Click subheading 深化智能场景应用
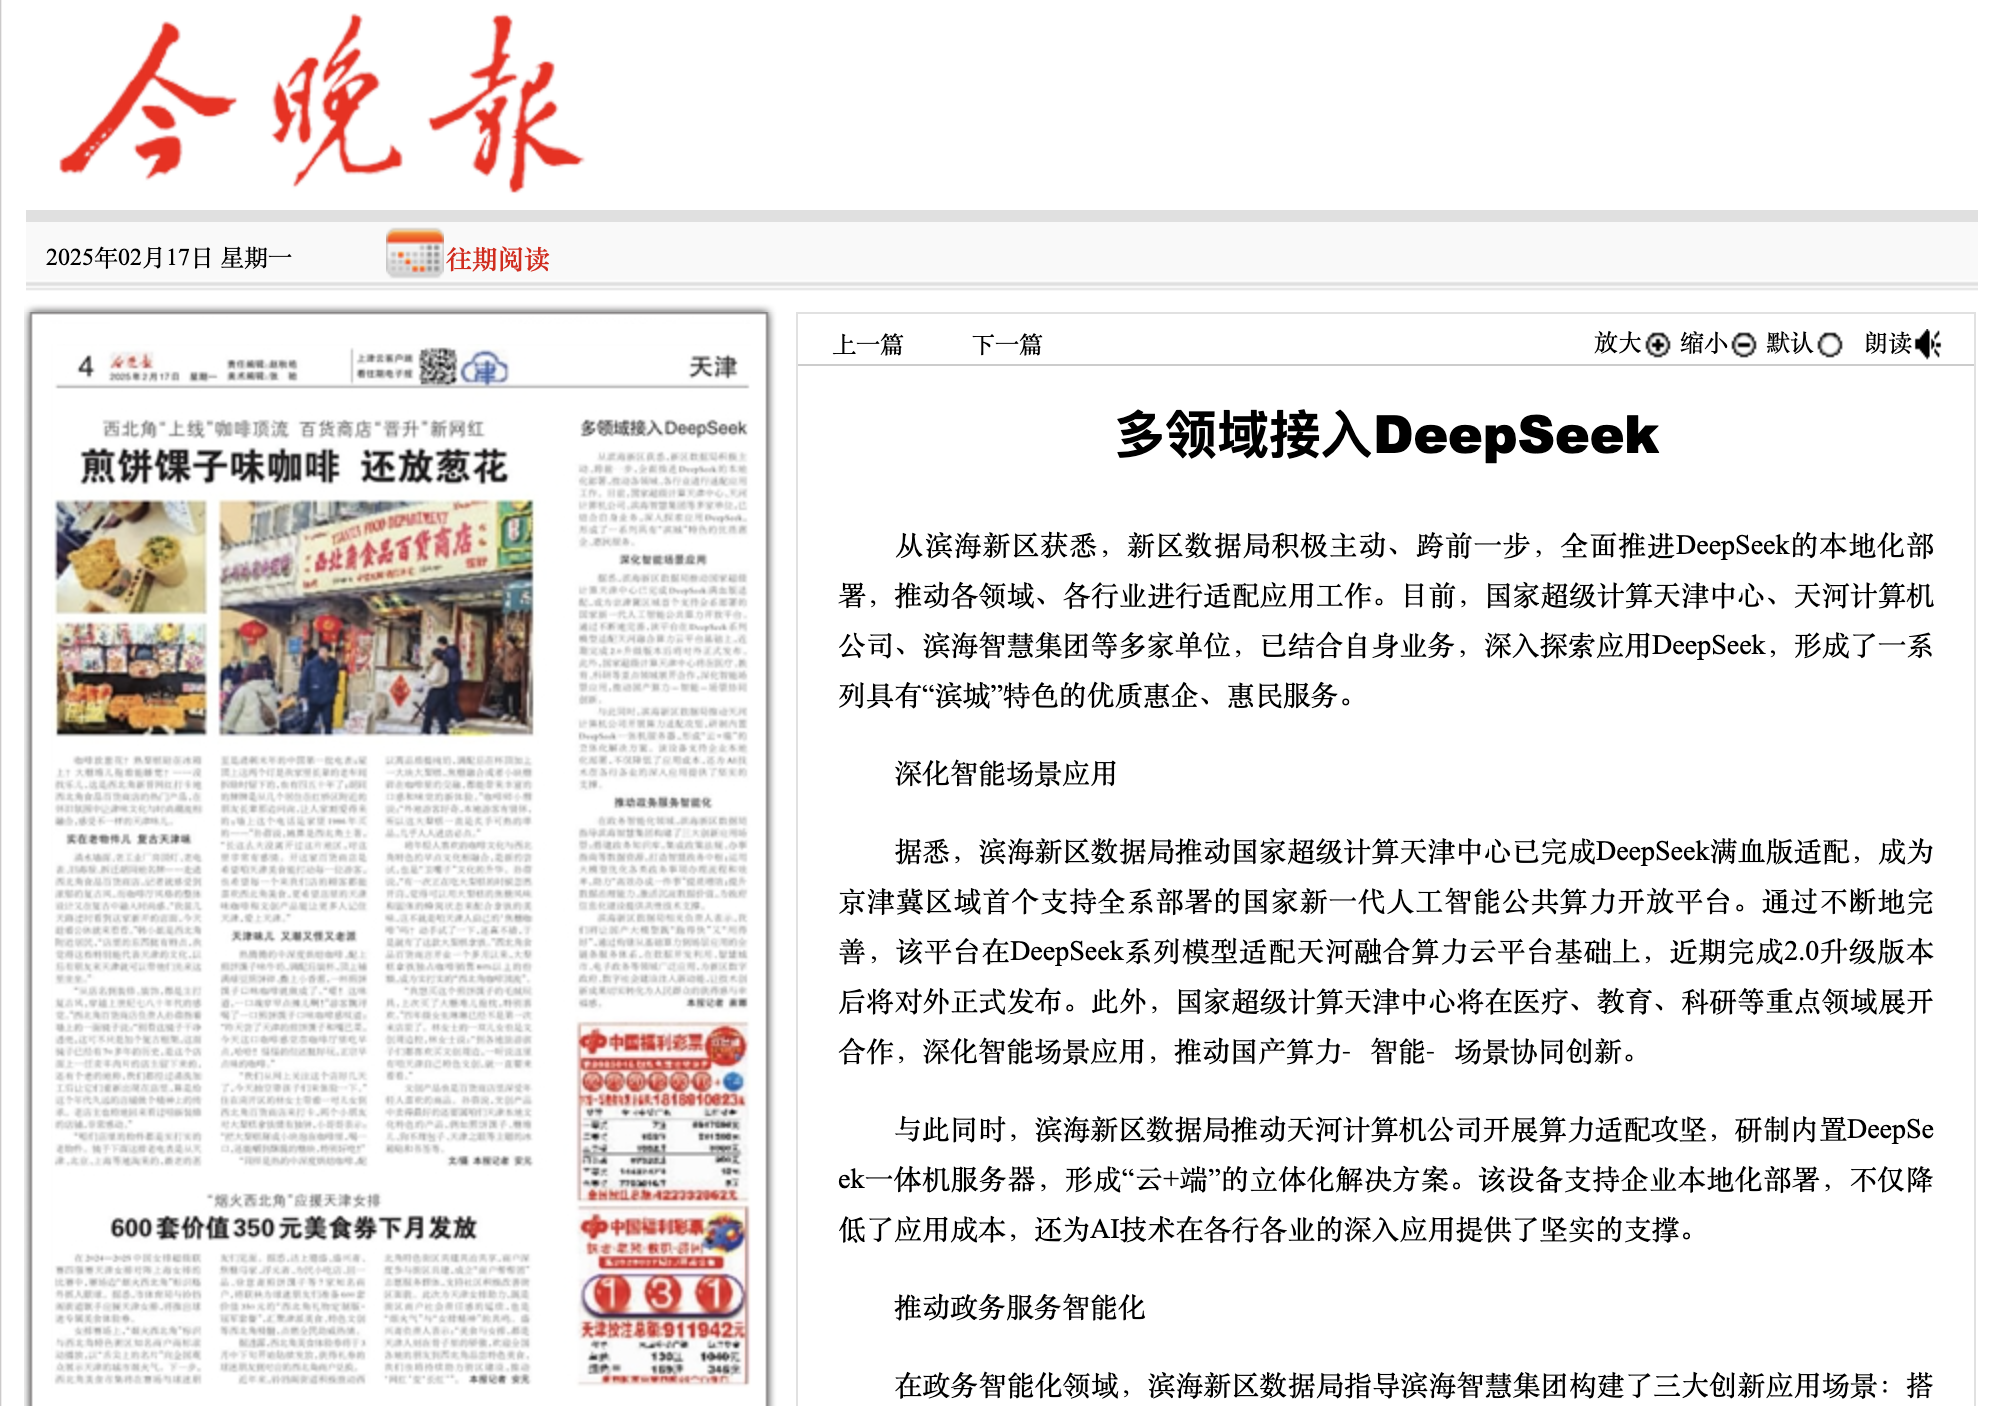Viewport: 1996px width, 1406px height. (x=1005, y=774)
